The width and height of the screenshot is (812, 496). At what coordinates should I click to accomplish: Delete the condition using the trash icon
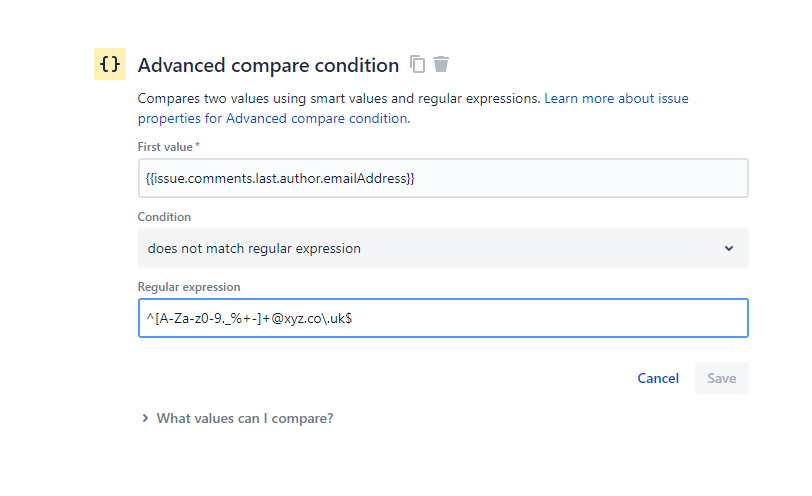coord(441,65)
